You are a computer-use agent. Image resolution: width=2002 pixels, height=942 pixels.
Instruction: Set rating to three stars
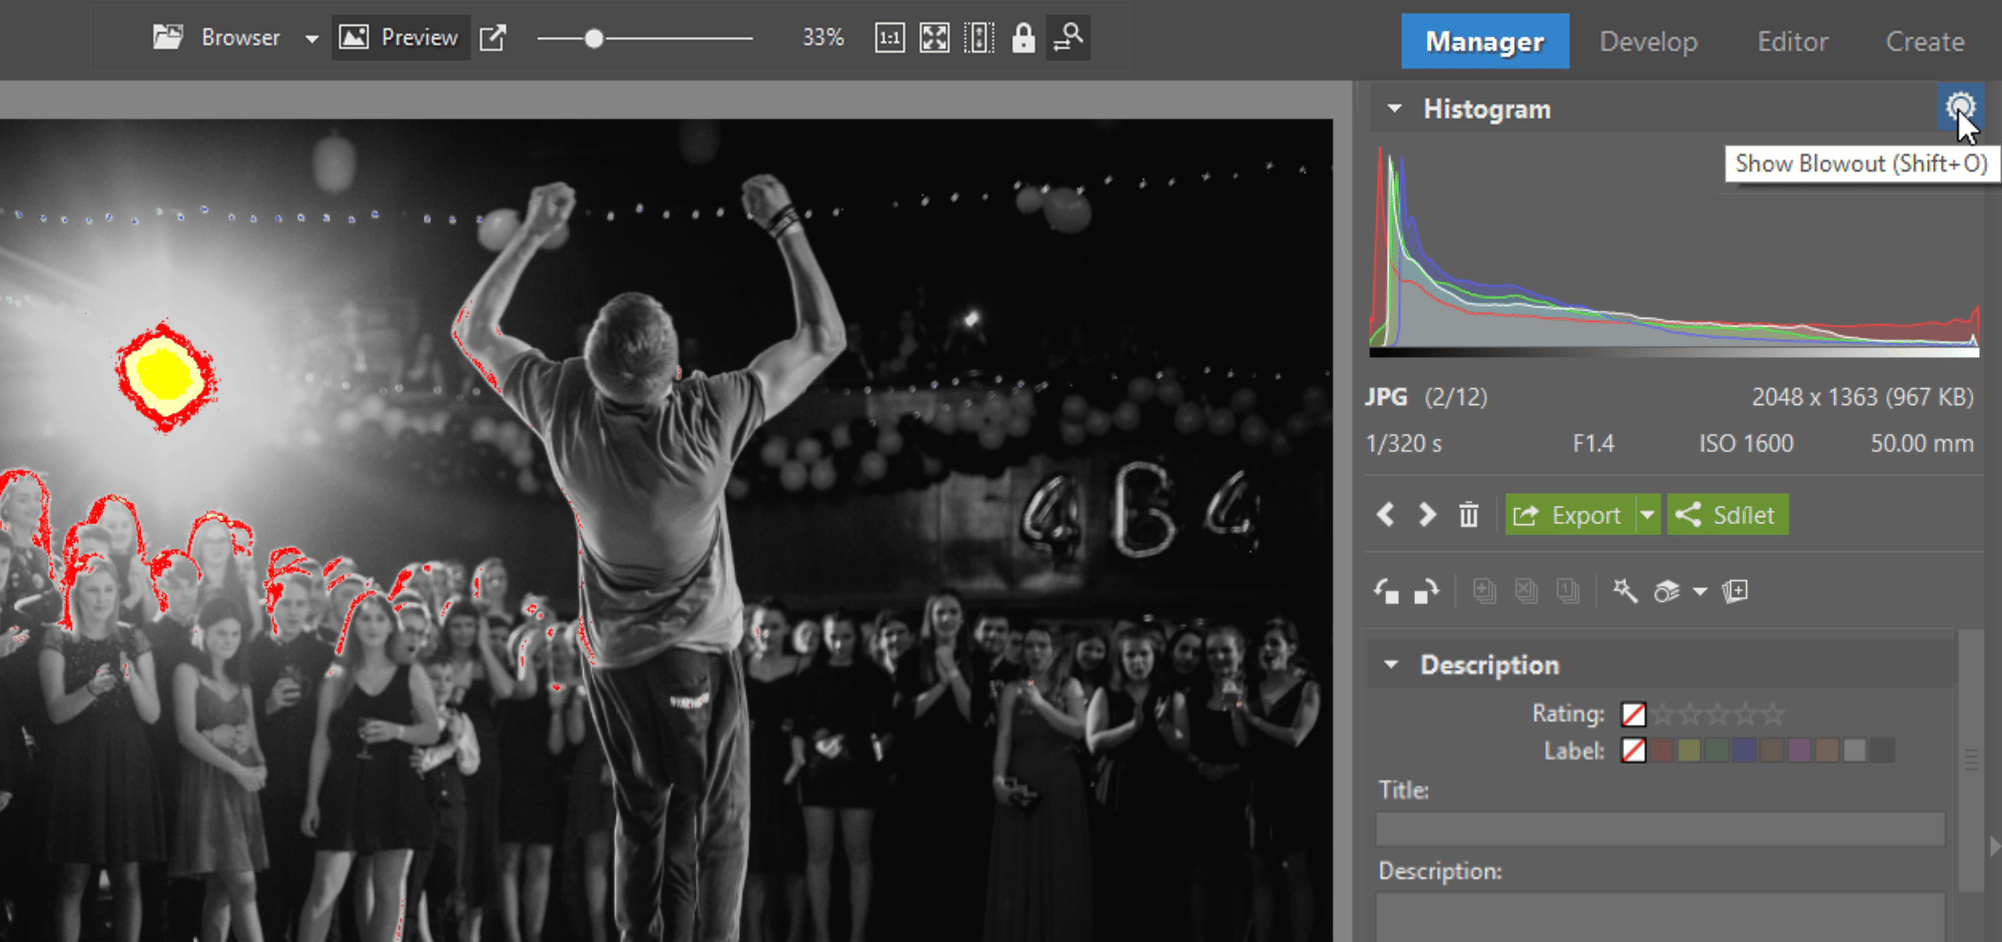(1718, 714)
